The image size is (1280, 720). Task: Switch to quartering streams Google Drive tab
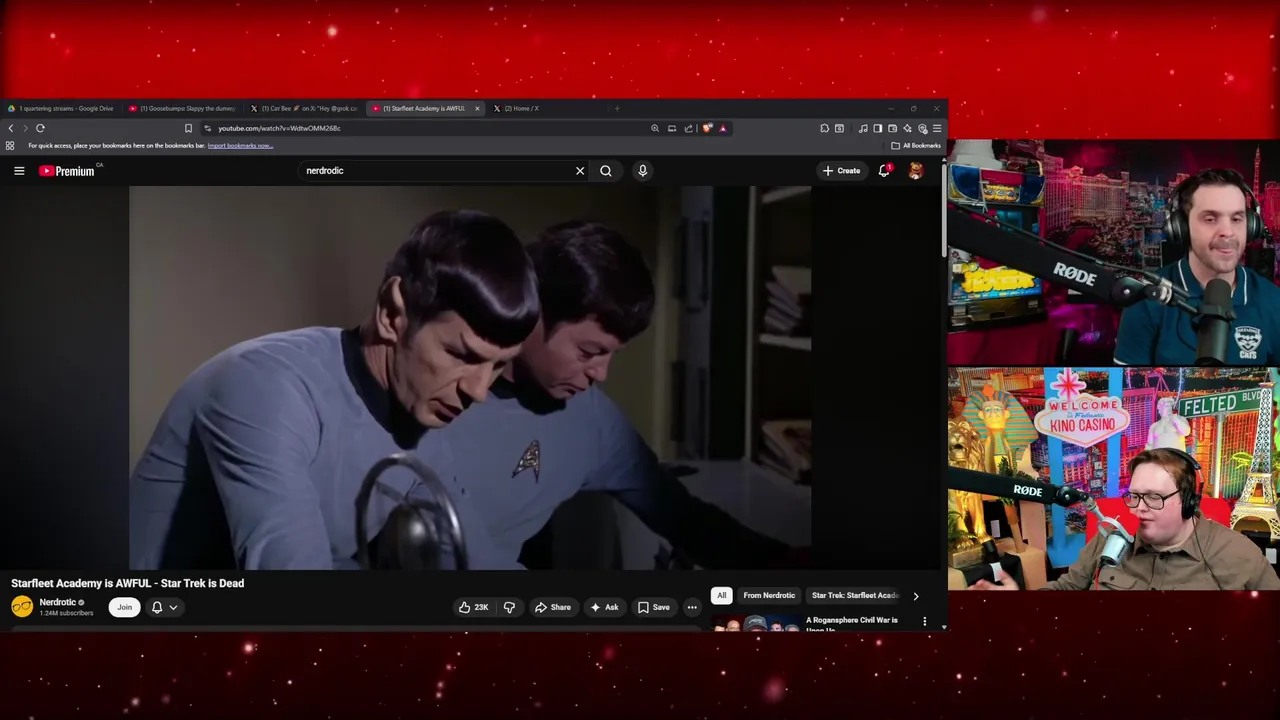click(60, 108)
